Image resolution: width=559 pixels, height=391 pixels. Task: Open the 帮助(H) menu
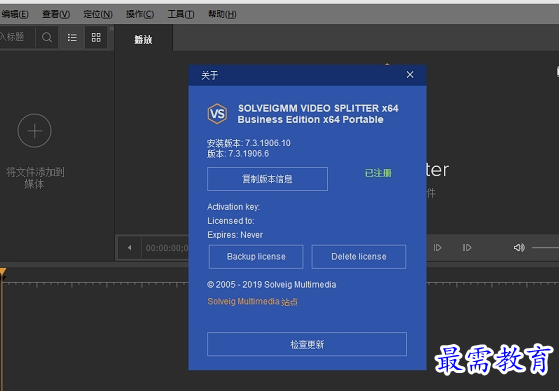(222, 14)
